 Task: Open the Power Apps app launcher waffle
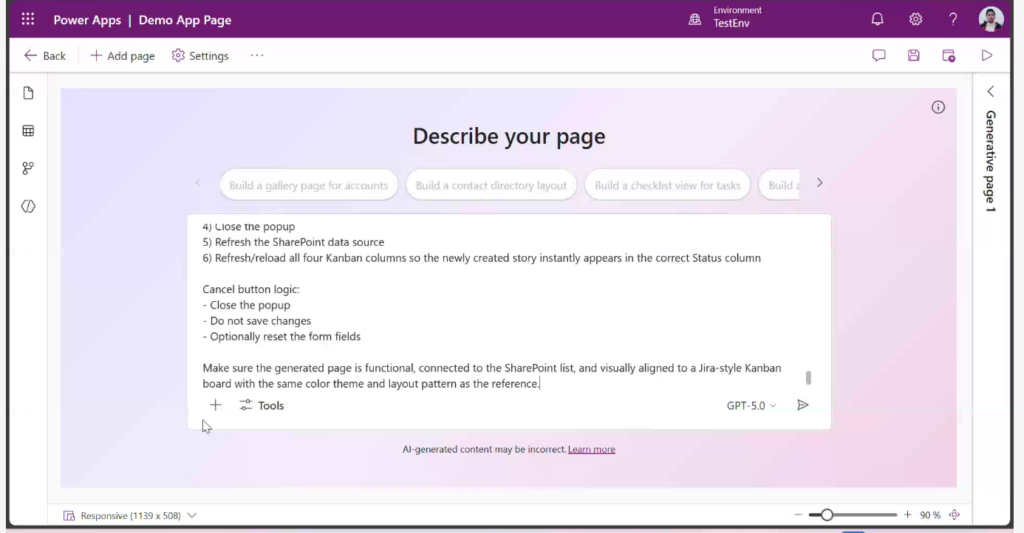(x=28, y=19)
